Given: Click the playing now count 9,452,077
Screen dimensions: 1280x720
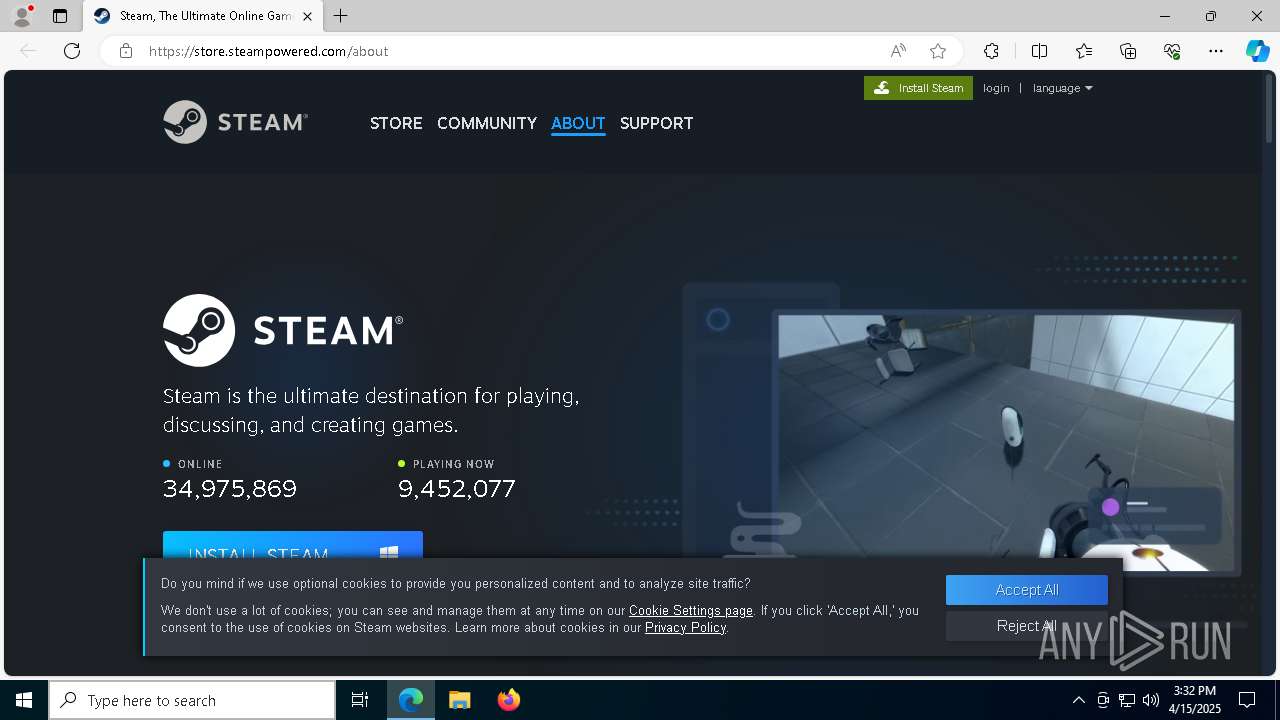Looking at the screenshot, I should pos(457,489).
